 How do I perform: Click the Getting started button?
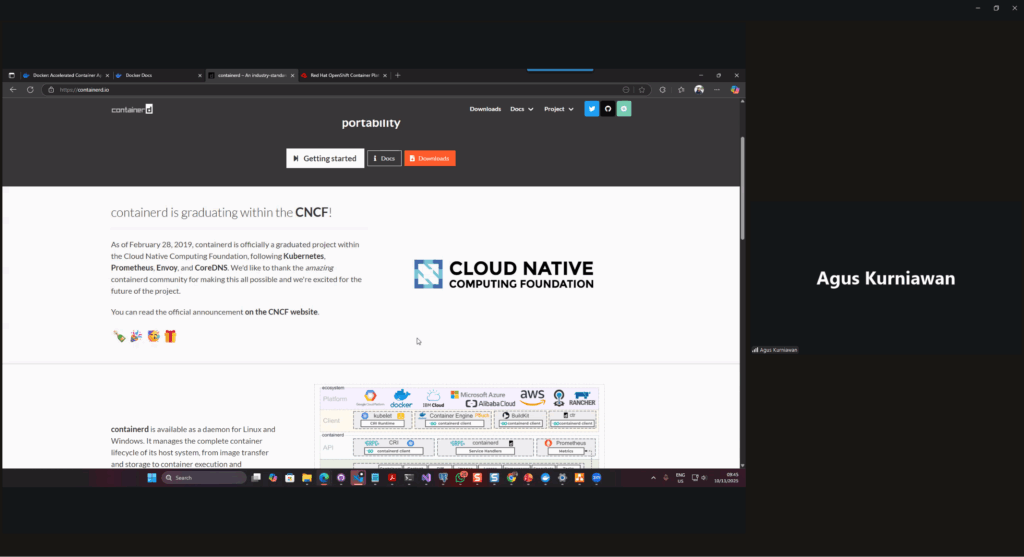pos(325,158)
